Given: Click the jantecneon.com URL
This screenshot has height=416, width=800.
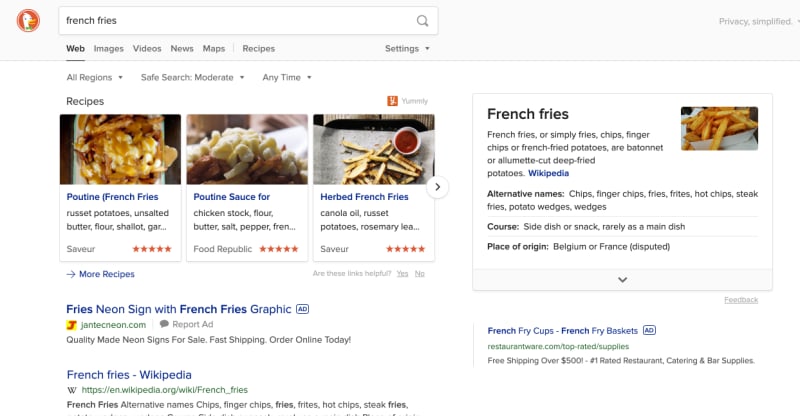Looking at the screenshot, I should tap(113, 325).
